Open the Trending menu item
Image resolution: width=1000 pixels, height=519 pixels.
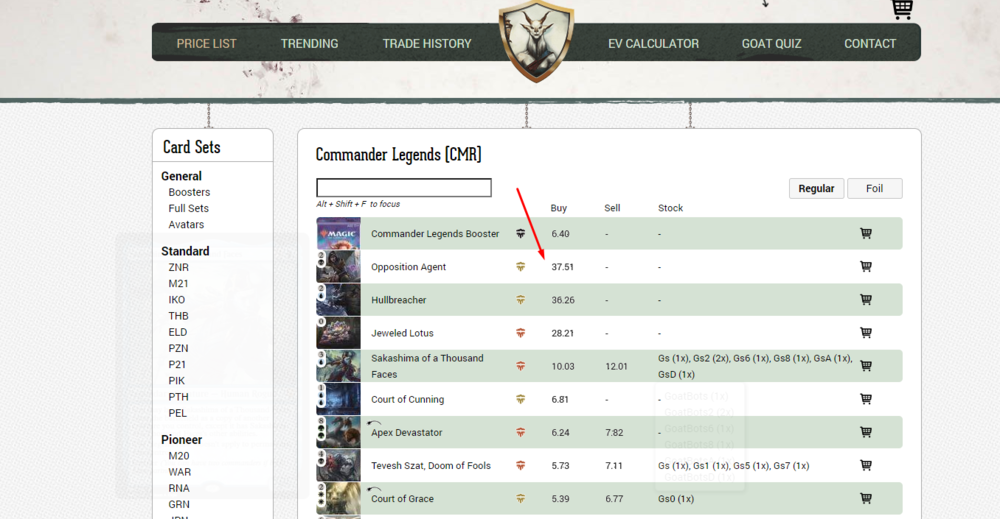click(x=309, y=43)
